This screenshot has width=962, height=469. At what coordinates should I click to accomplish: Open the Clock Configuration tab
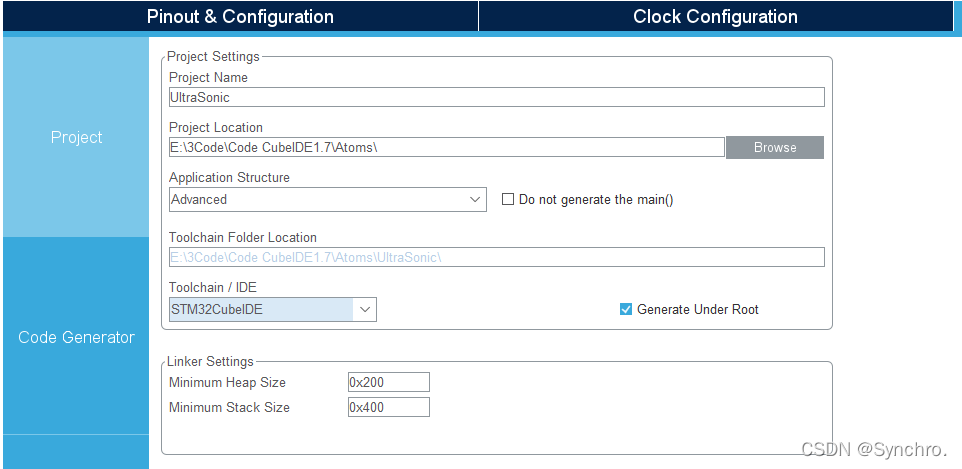click(715, 16)
